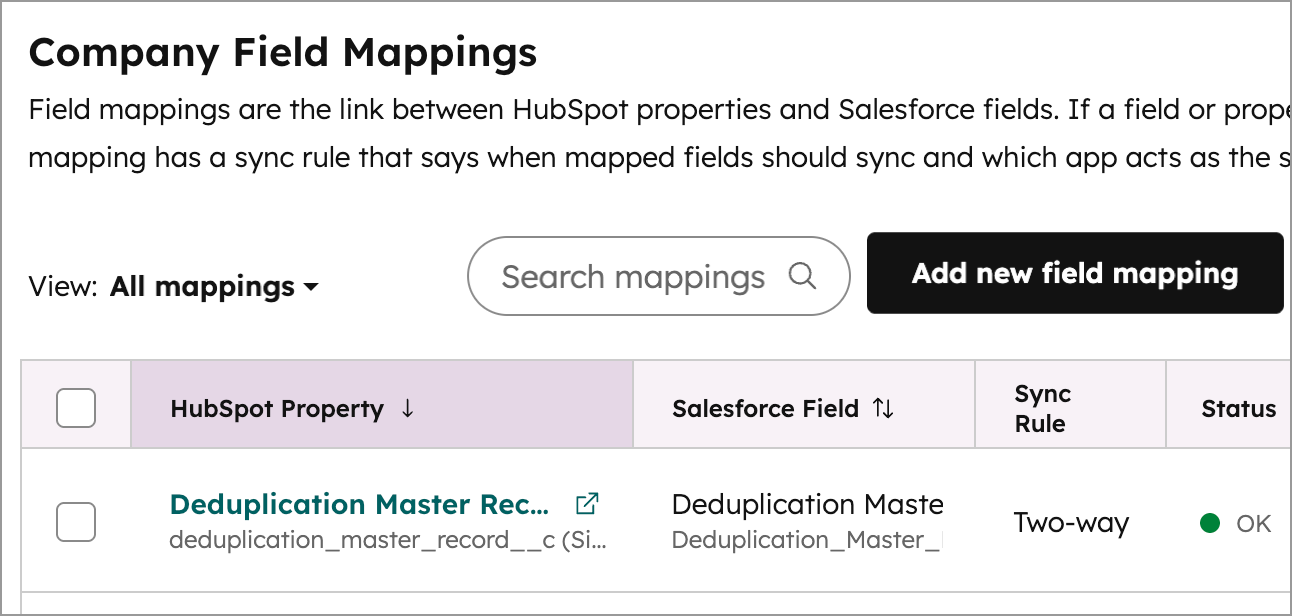
Task: Click the green OK status dot
Action: click(x=1211, y=522)
